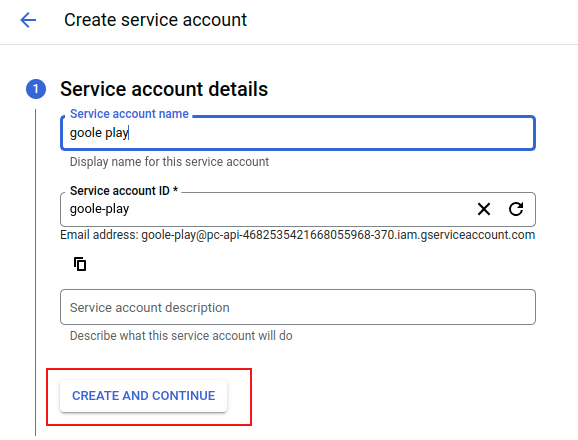Click the vertical stepper line below step 1
The width and height of the screenshot is (578, 440).
pyautogui.click(x=36, y=273)
